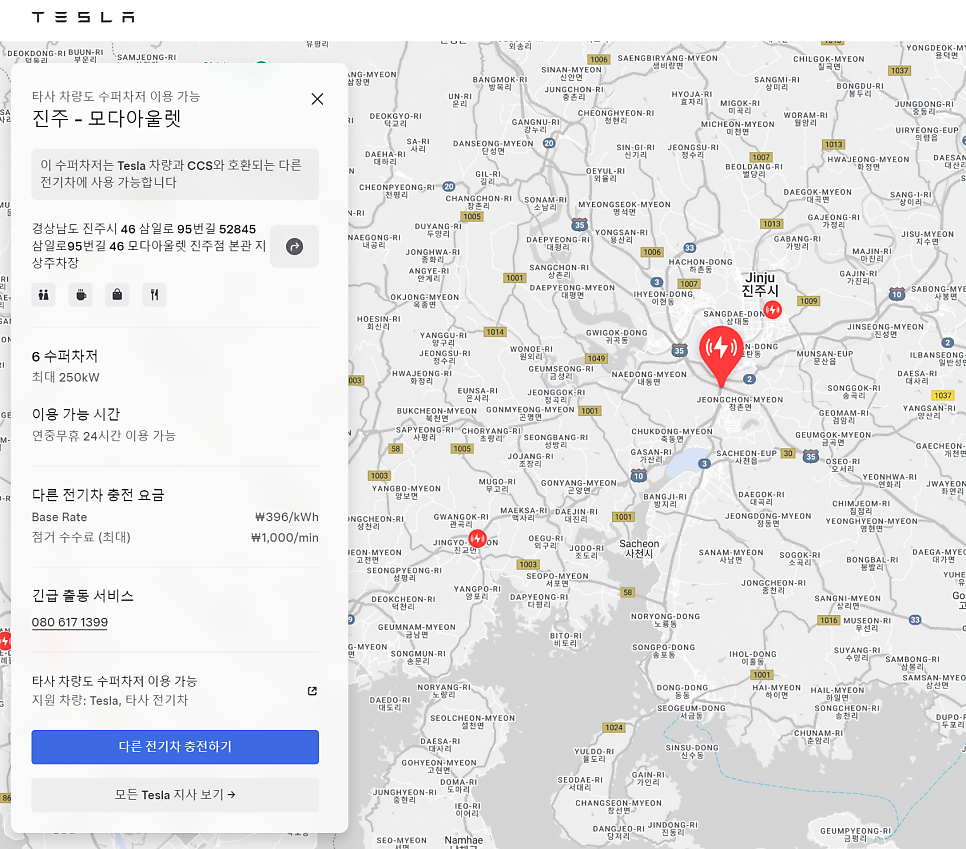Open directions with the arrow button

(x=294, y=246)
